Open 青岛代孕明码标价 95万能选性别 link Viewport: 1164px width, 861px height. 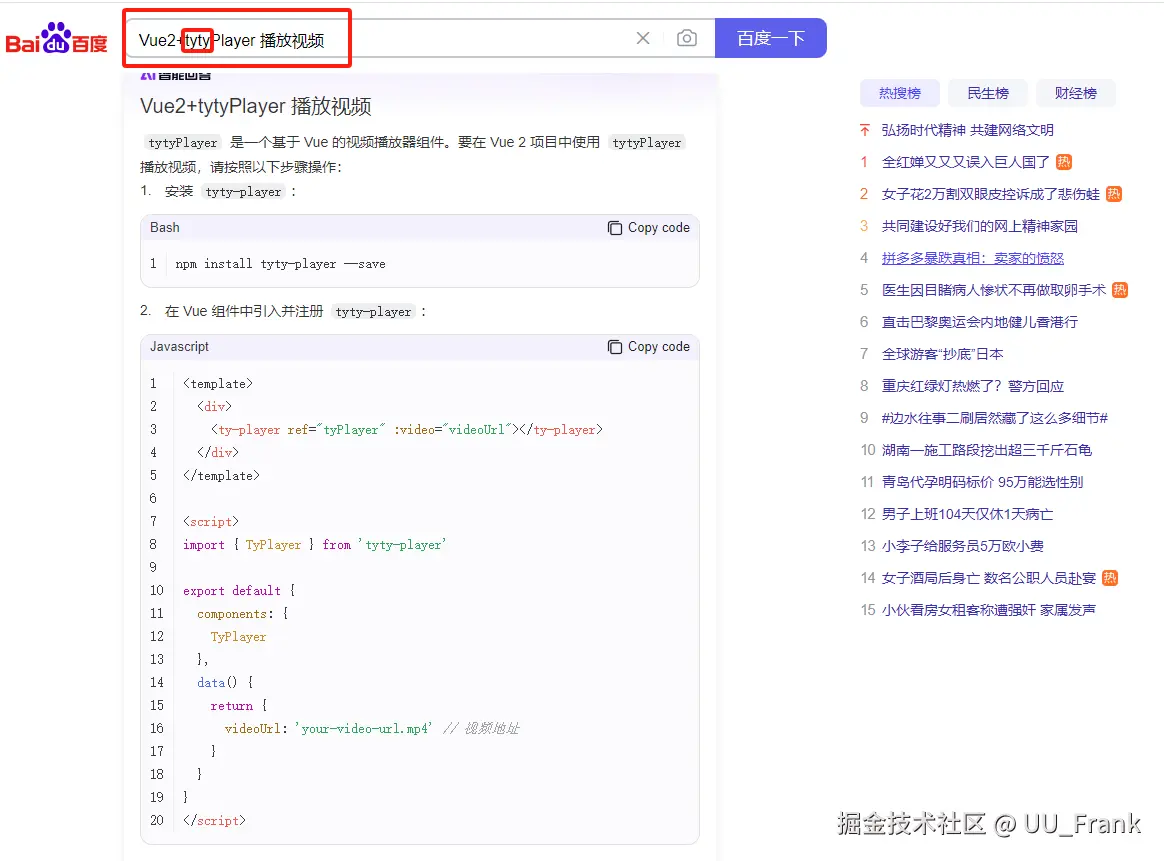coord(982,482)
